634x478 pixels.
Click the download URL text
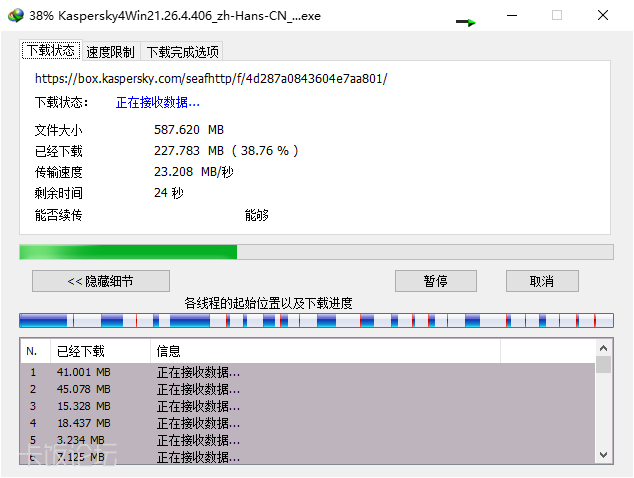pyautogui.click(x=211, y=78)
